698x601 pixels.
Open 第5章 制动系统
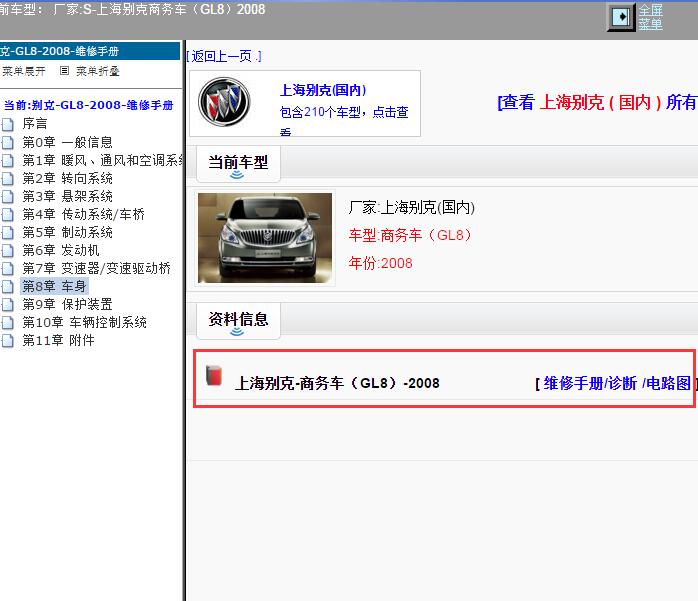pos(67,232)
